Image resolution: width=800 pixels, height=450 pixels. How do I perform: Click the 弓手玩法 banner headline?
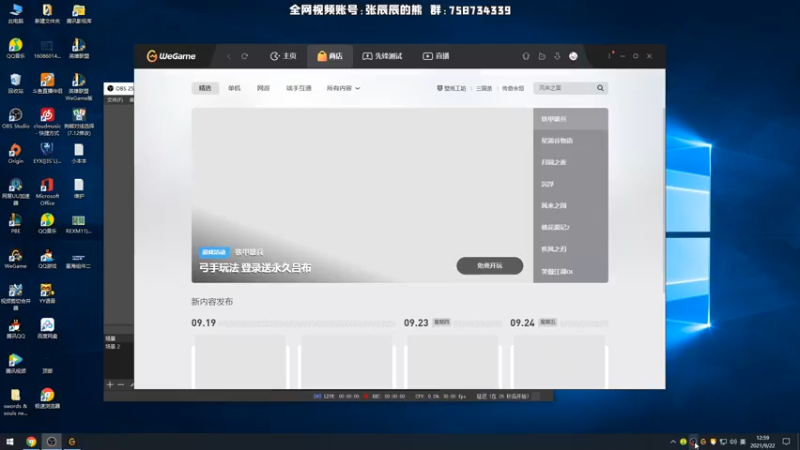(255, 268)
